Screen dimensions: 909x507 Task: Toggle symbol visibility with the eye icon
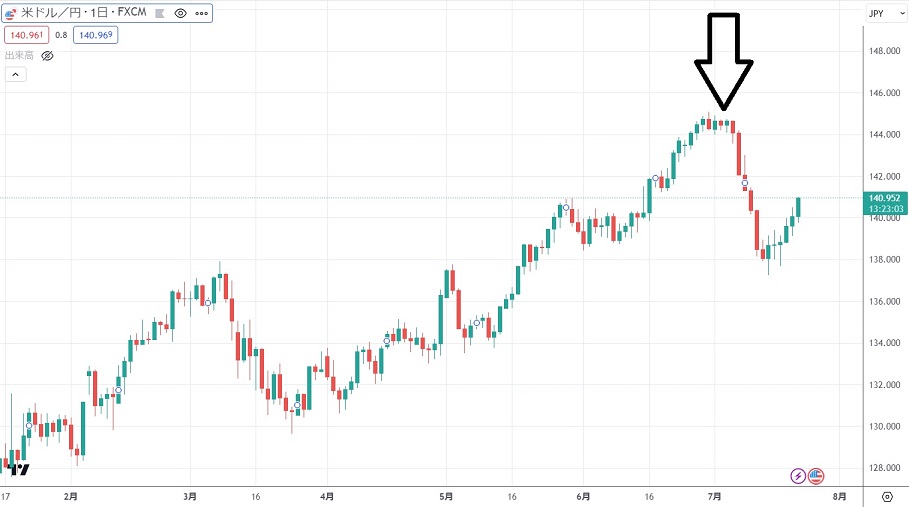pyautogui.click(x=180, y=14)
